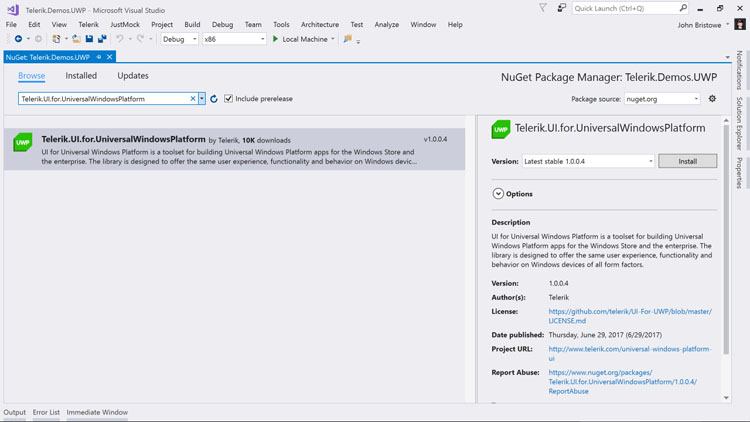Open the Local Machine target dropdown arrow
The height and width of the screenshot is (422, 750).
pos(333,39)
